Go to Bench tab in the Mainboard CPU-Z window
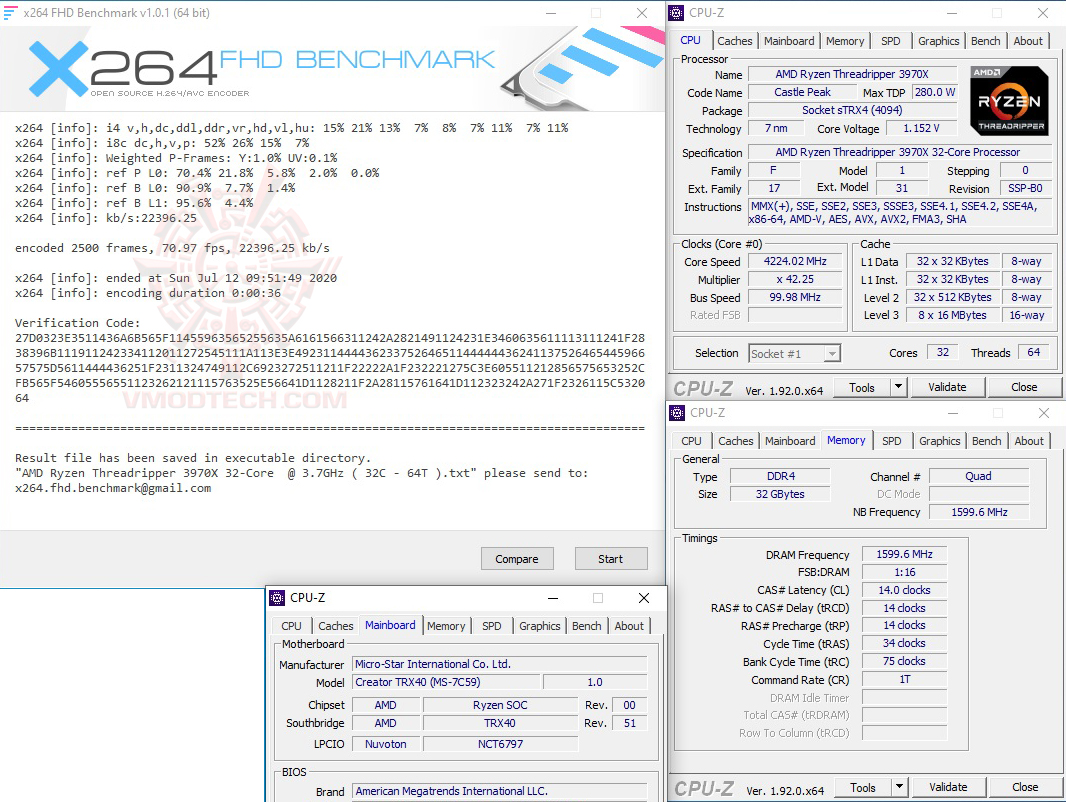Viewport: 1066px width, 802px height. (587, 626)
